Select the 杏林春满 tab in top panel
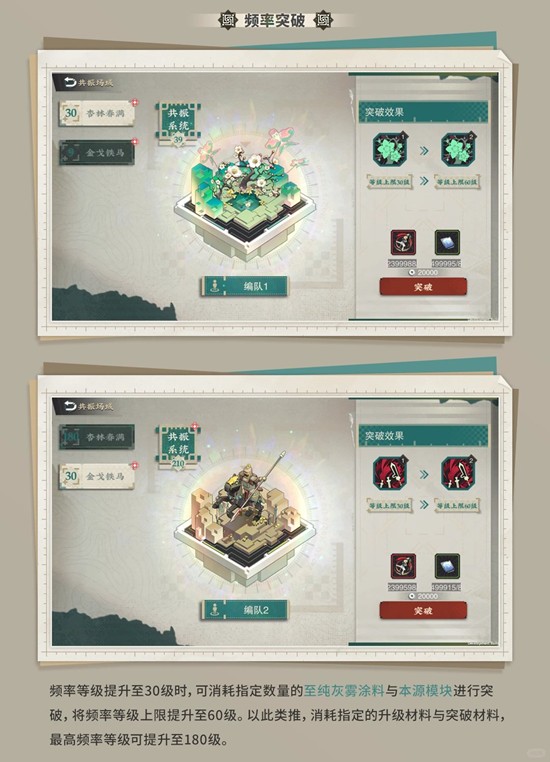The height and width of the screenshot is (762, 550). [97, 113]
